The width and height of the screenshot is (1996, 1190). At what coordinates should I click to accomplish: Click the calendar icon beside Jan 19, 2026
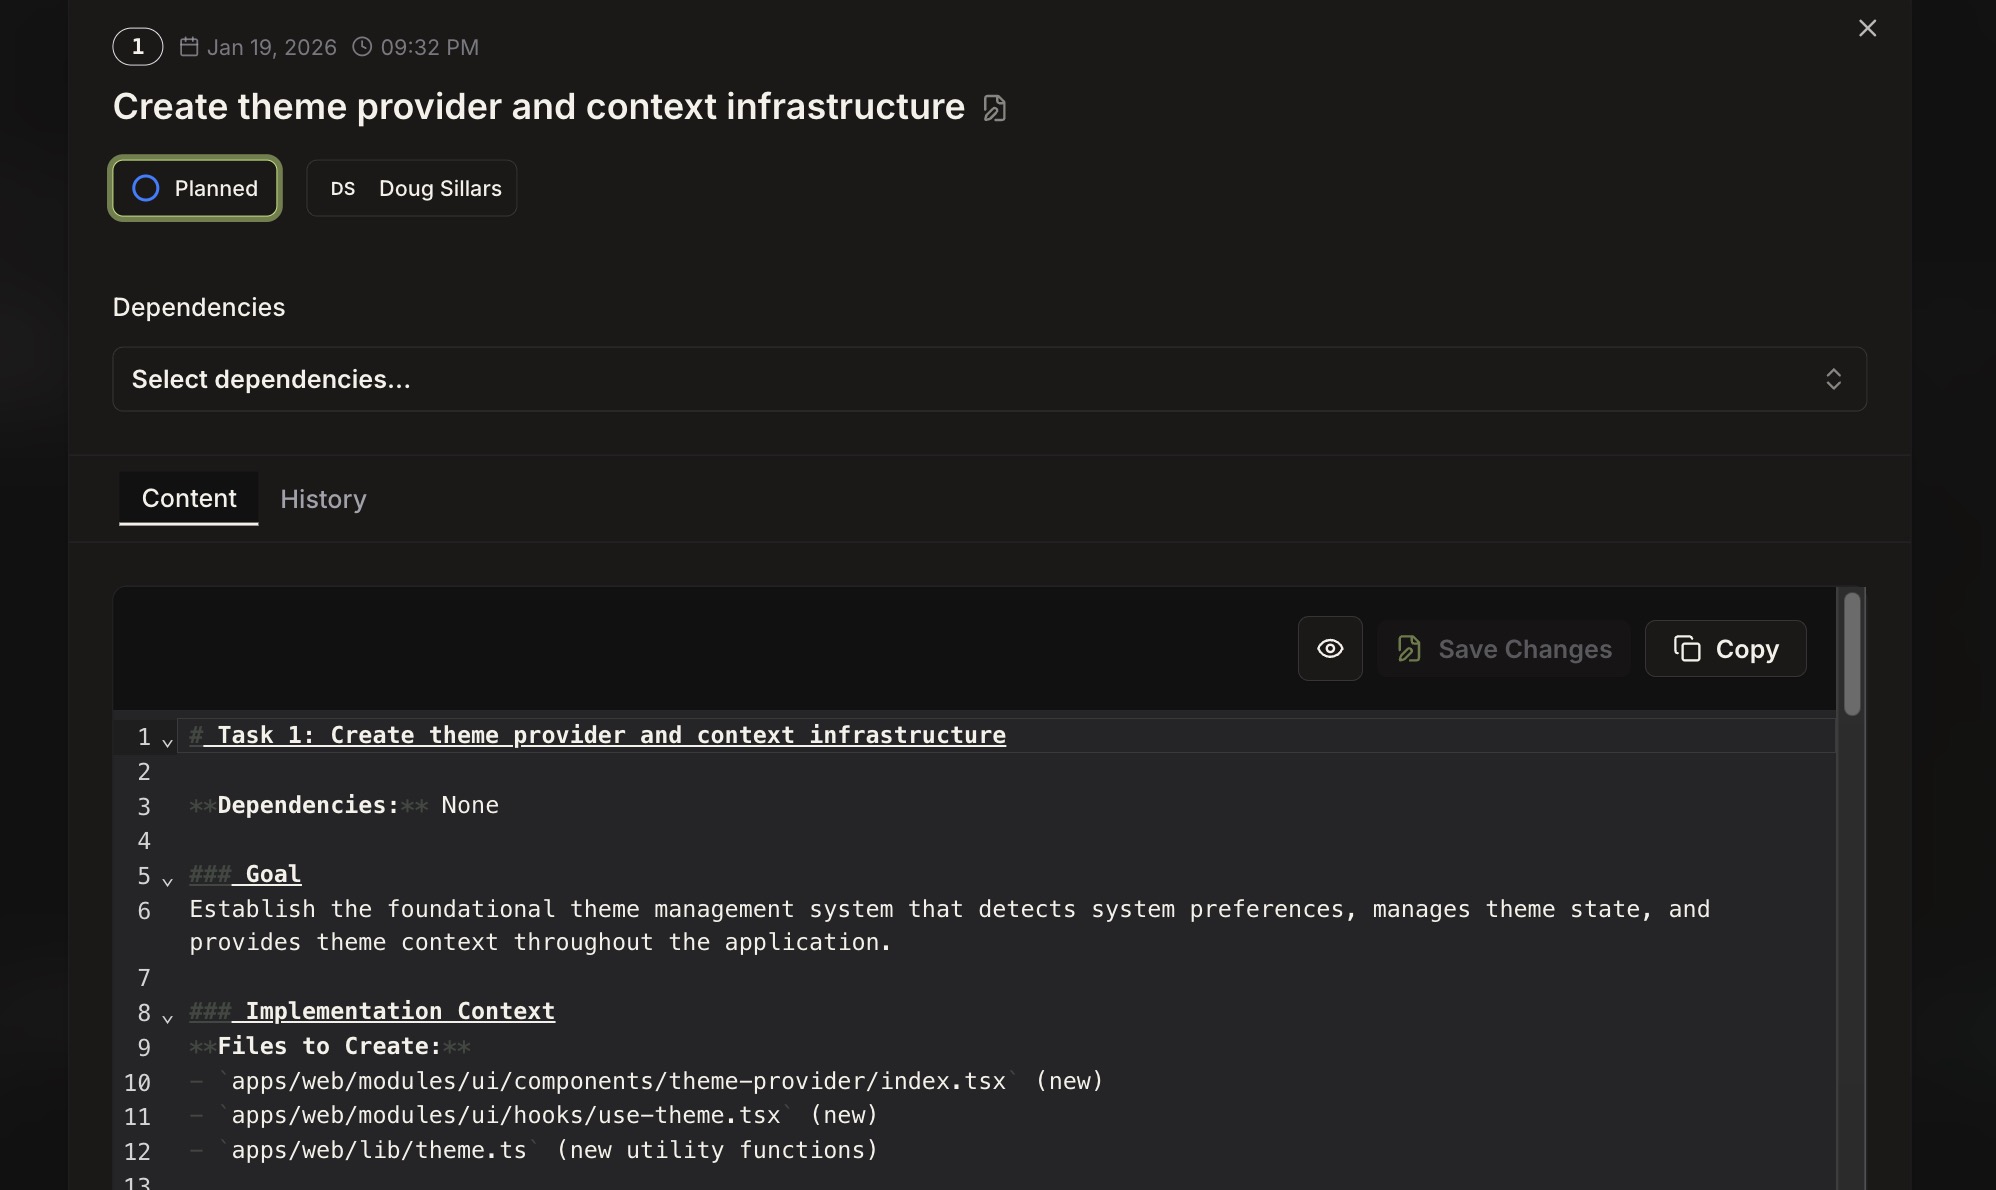pos(188,46)
